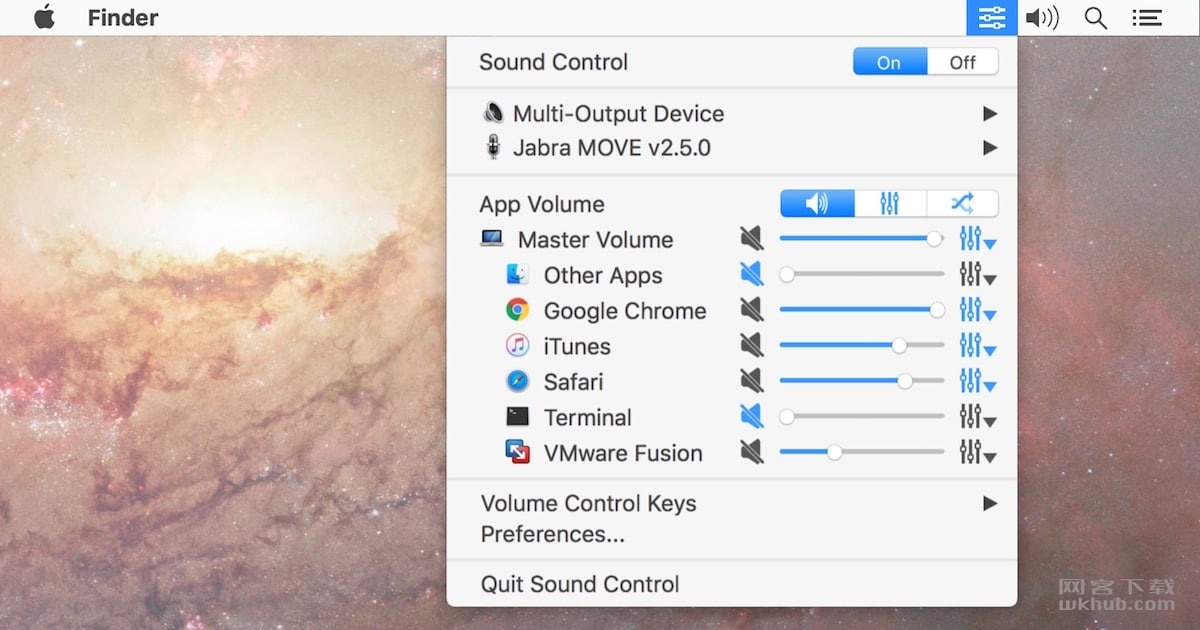The width and height of the screenshot is (1200, 630).
Task: Click the Master Volume laptop icon
Action: pyautogui.click(x=492, y=239)
